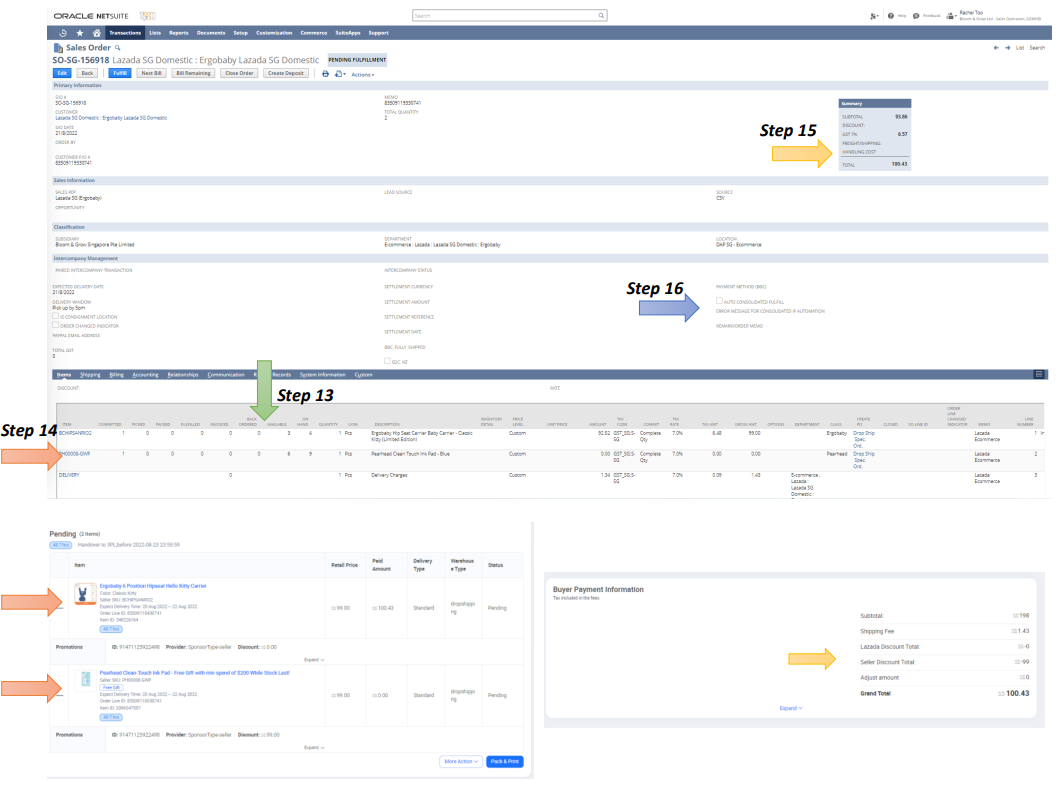The image size is (1060, 787).
Task: Open the BCHIPSANRIO2 item link
Action: tap(75, 433)
